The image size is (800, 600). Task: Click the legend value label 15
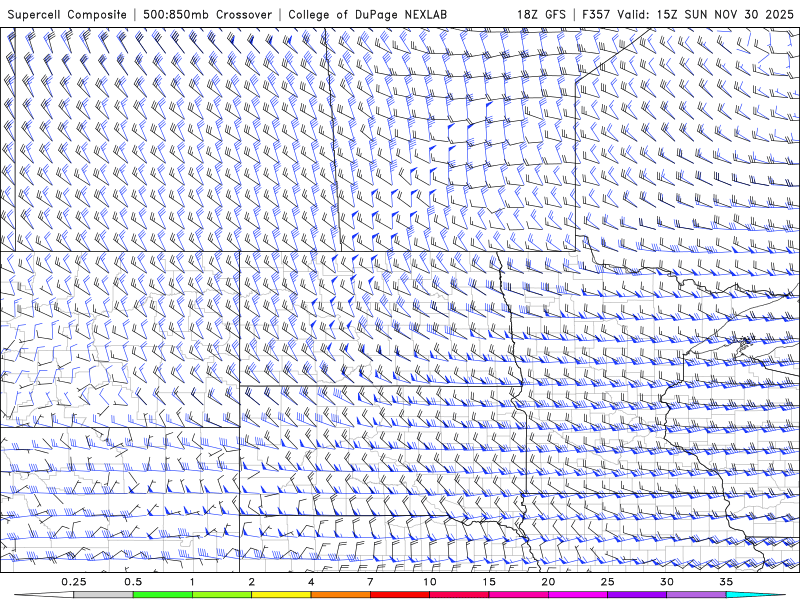coord(489,582)
